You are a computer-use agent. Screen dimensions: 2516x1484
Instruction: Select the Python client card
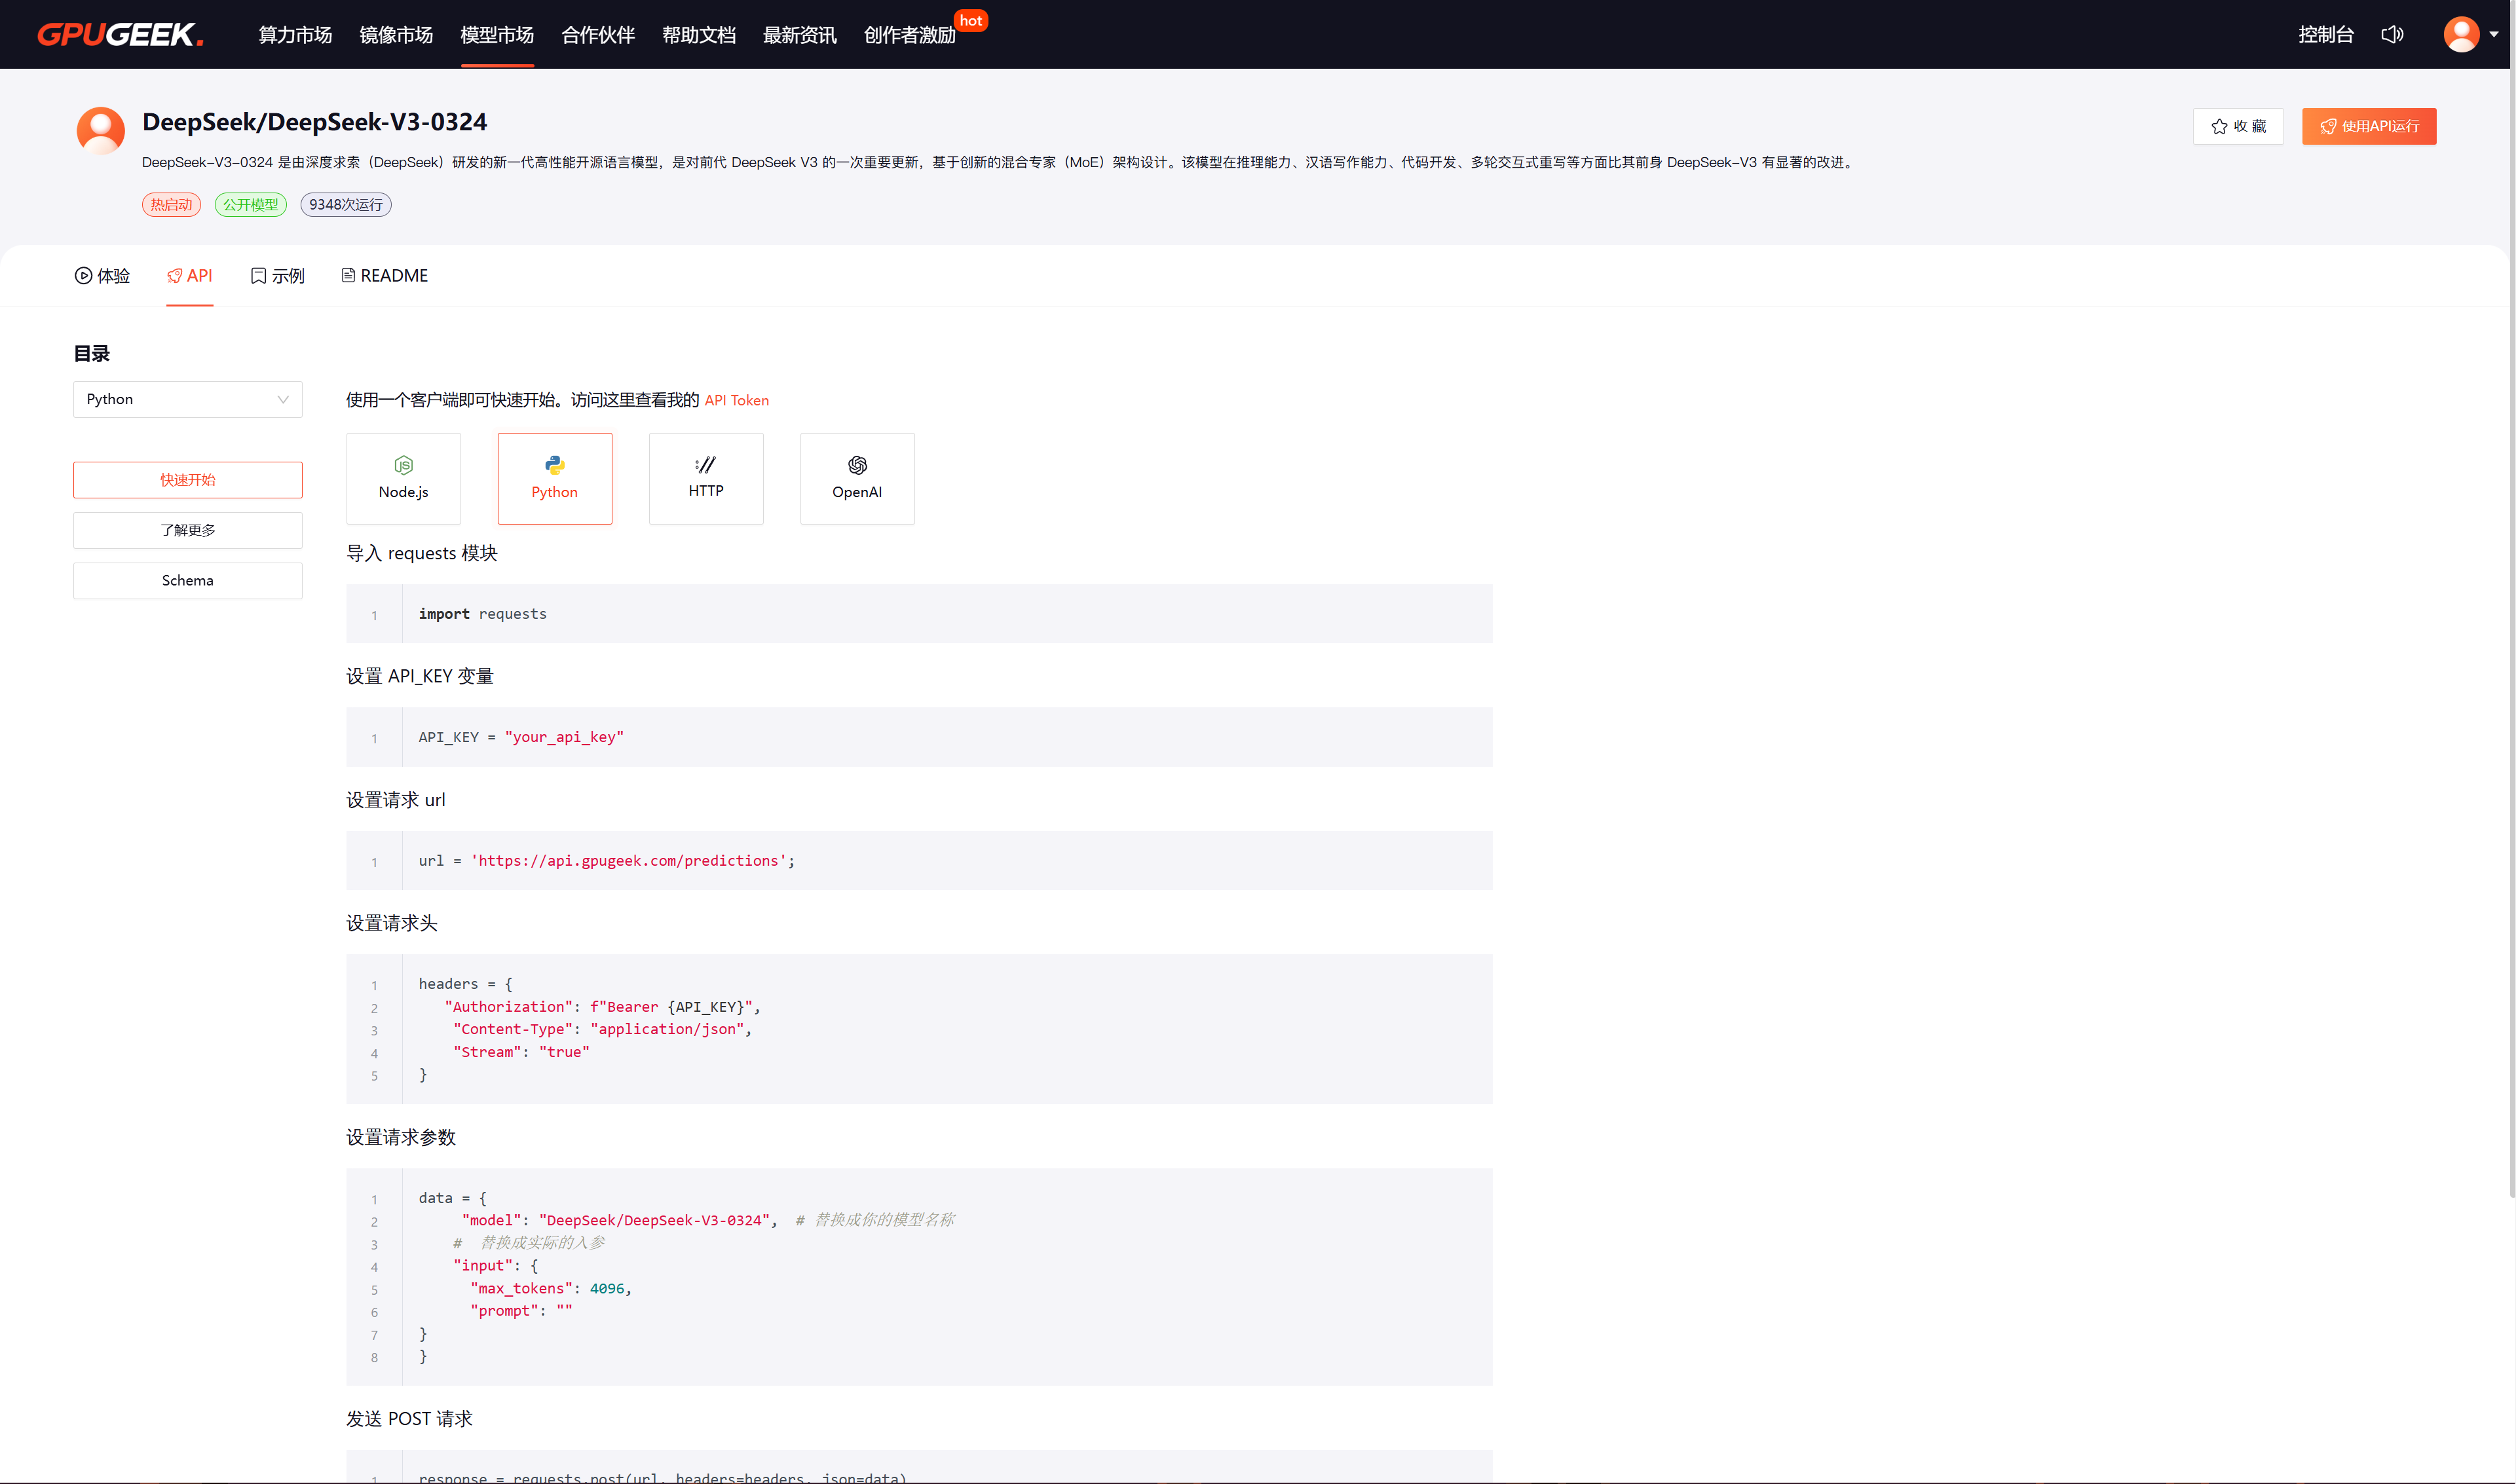coord(555,478)
